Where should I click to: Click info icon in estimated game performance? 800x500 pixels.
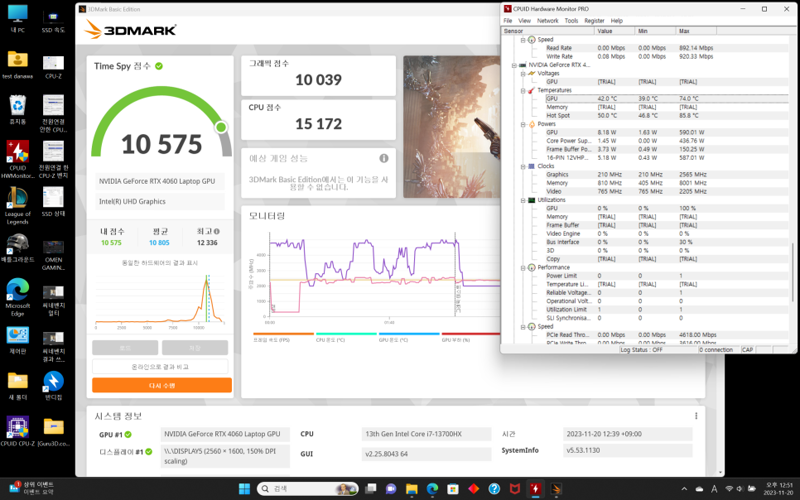[x=384, y=158]
